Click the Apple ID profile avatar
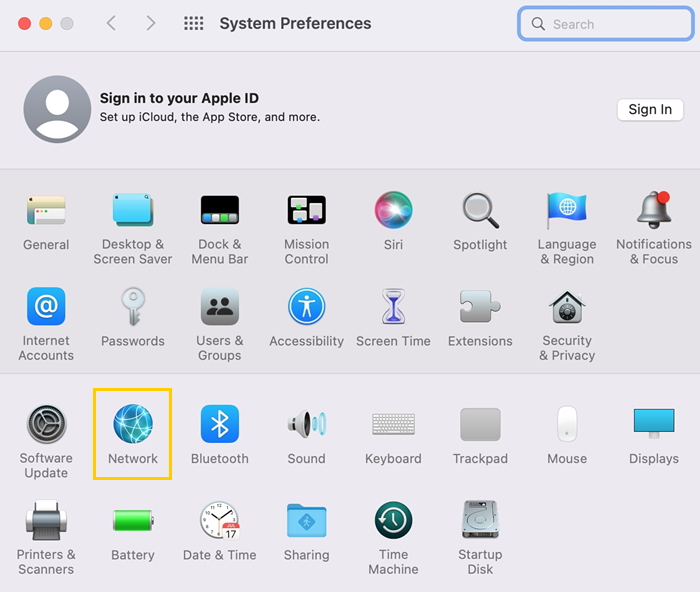Viewport: 700px width, 592px height. [57, 109]
